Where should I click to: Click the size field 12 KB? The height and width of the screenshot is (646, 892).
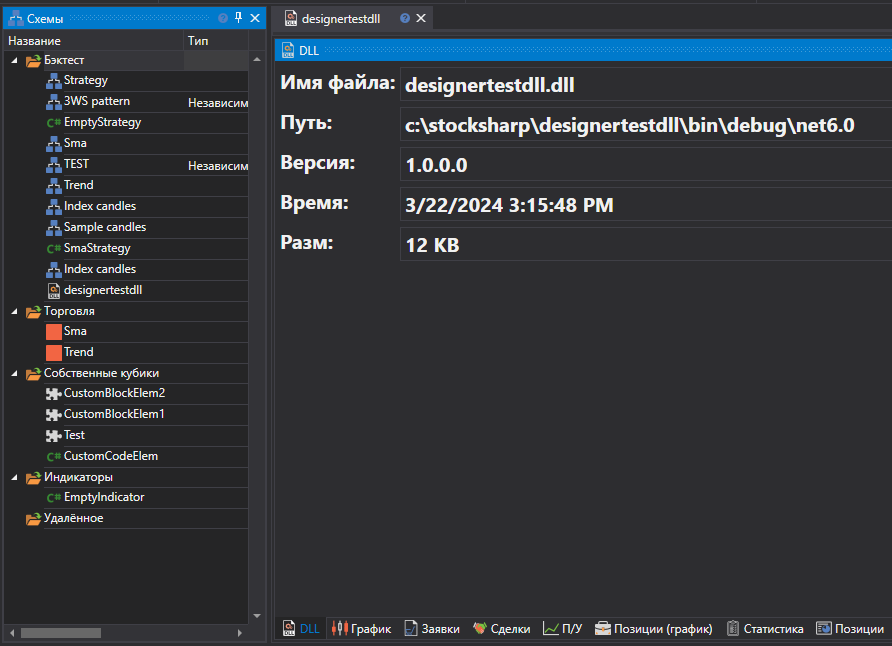pos(646,245)
